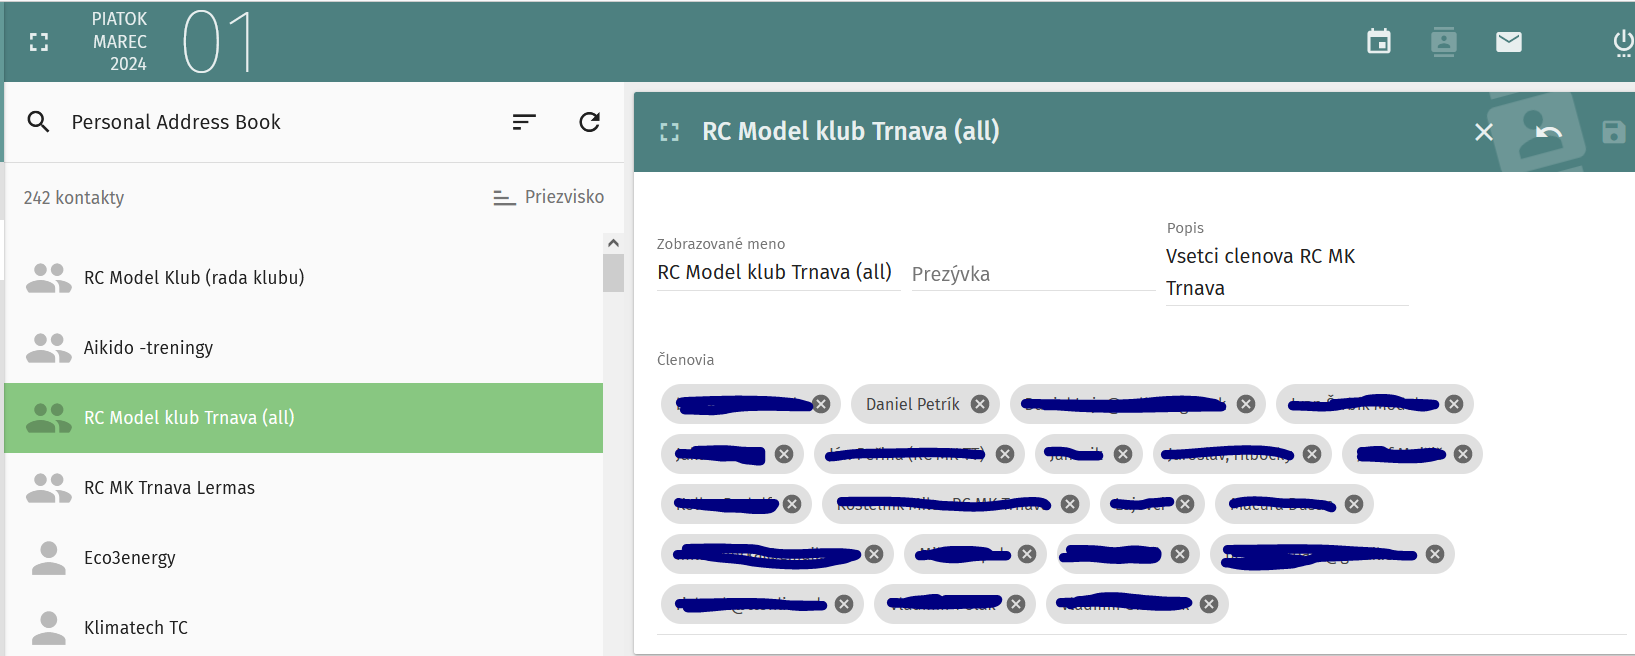Save the contact group with disk icon
Viewport: 1635px width, 656px height.
pos(1613,132)
